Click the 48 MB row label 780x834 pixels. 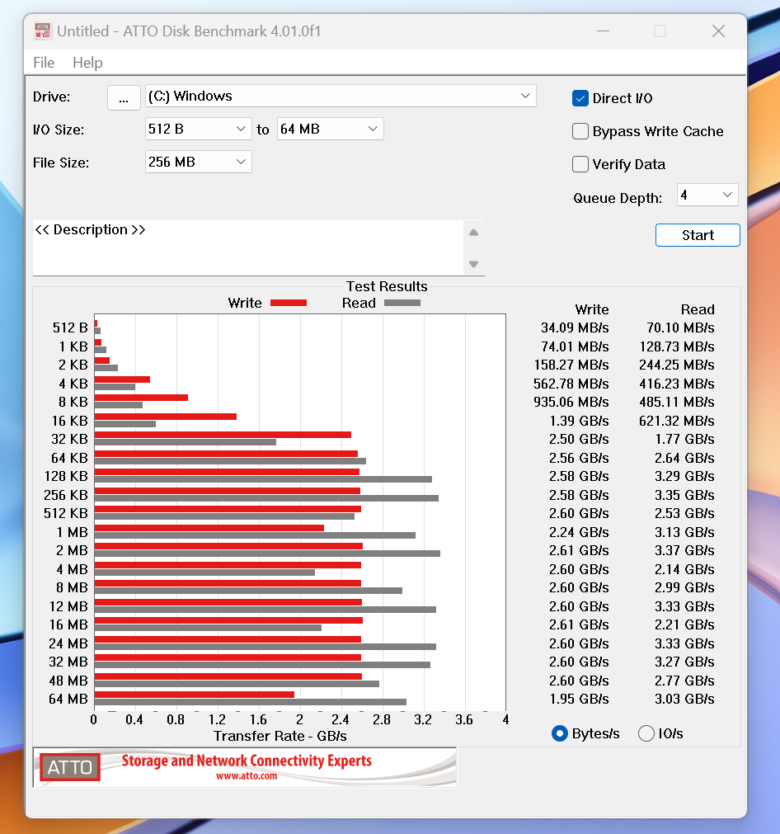tap(68, 681)
